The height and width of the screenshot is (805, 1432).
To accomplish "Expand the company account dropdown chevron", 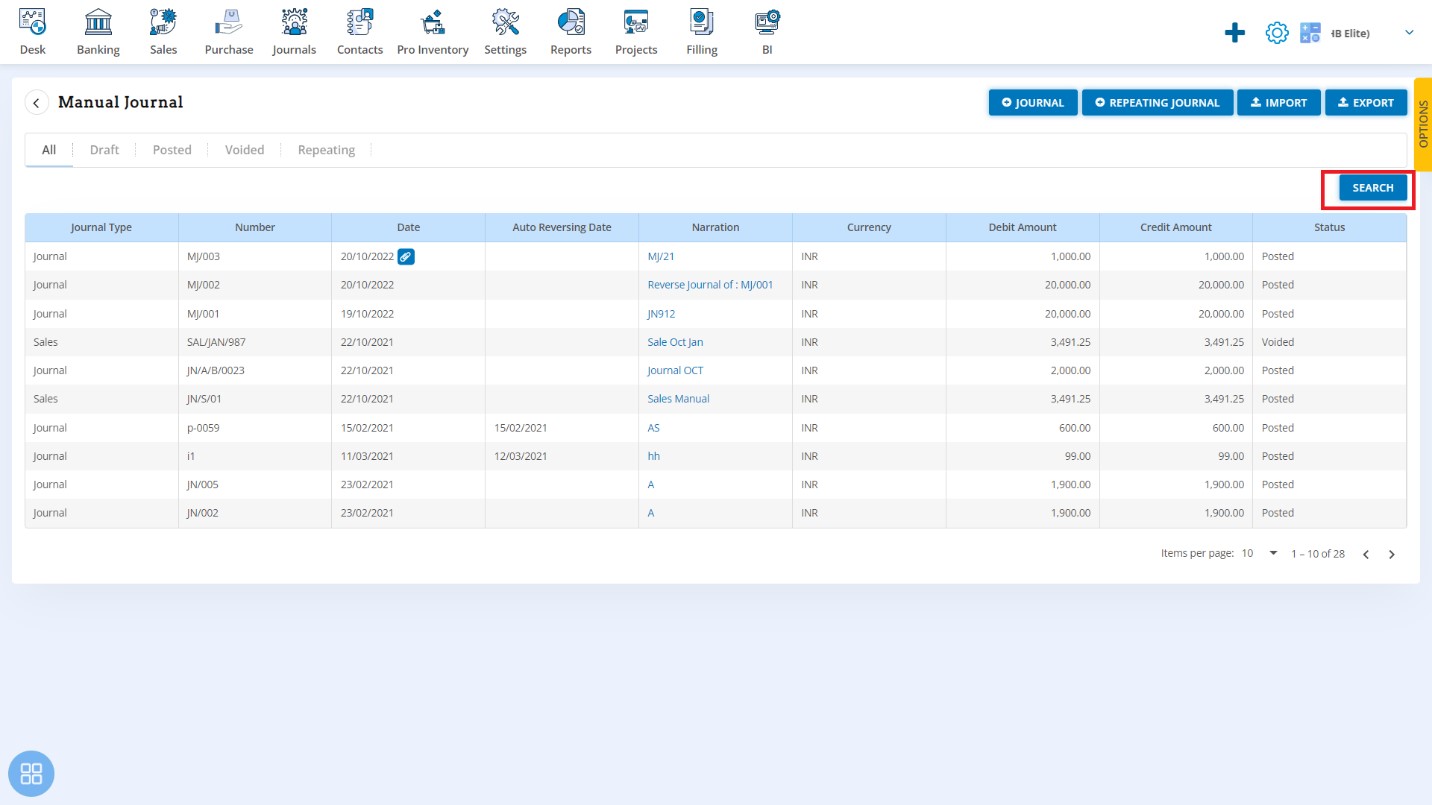I will point(1409,33).
